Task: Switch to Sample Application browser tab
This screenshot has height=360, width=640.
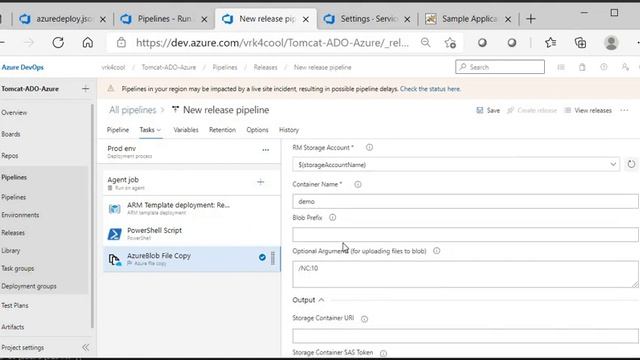Action: pyautogui.click(x=468, y=19)
